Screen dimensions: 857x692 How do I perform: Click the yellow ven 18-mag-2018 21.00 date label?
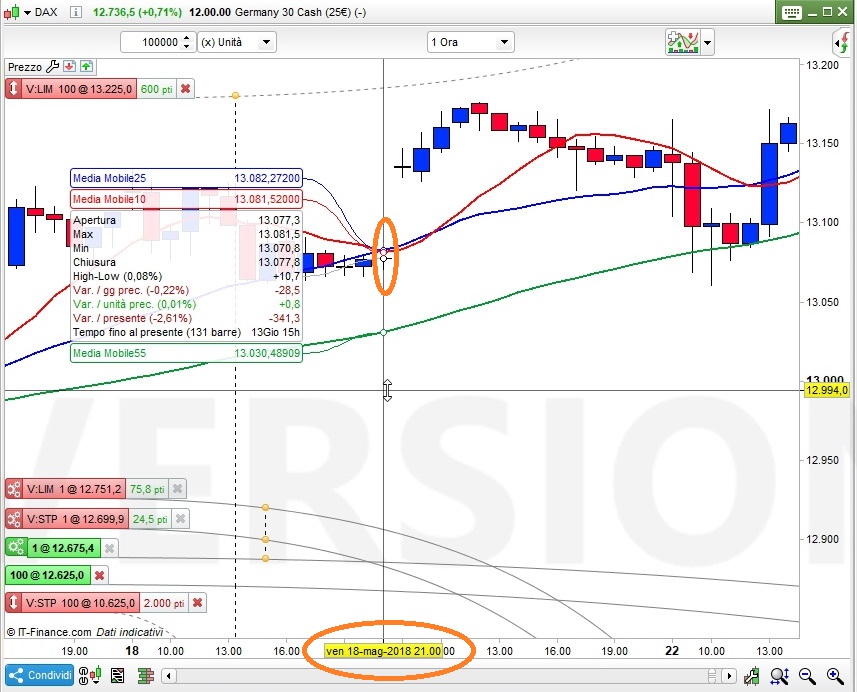tap(383, 651)
